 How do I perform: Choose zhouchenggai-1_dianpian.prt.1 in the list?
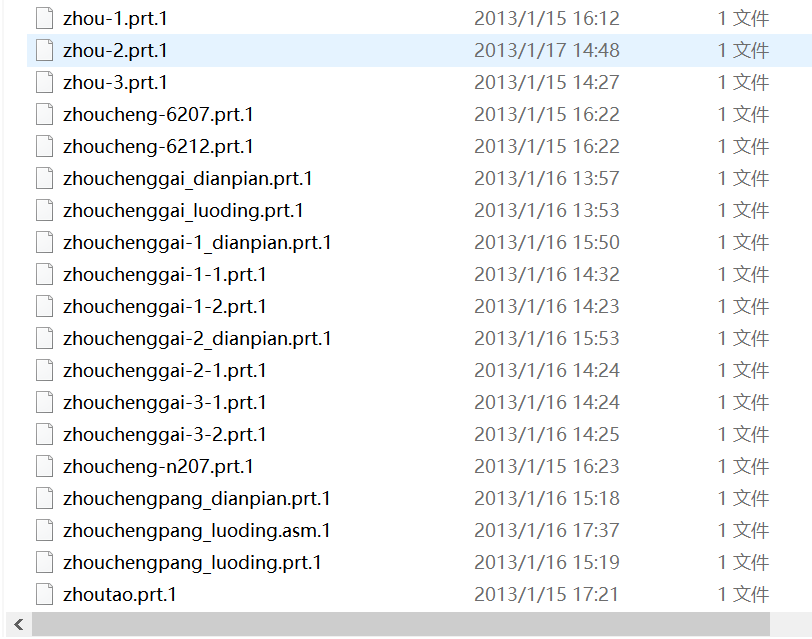point(197,242)
